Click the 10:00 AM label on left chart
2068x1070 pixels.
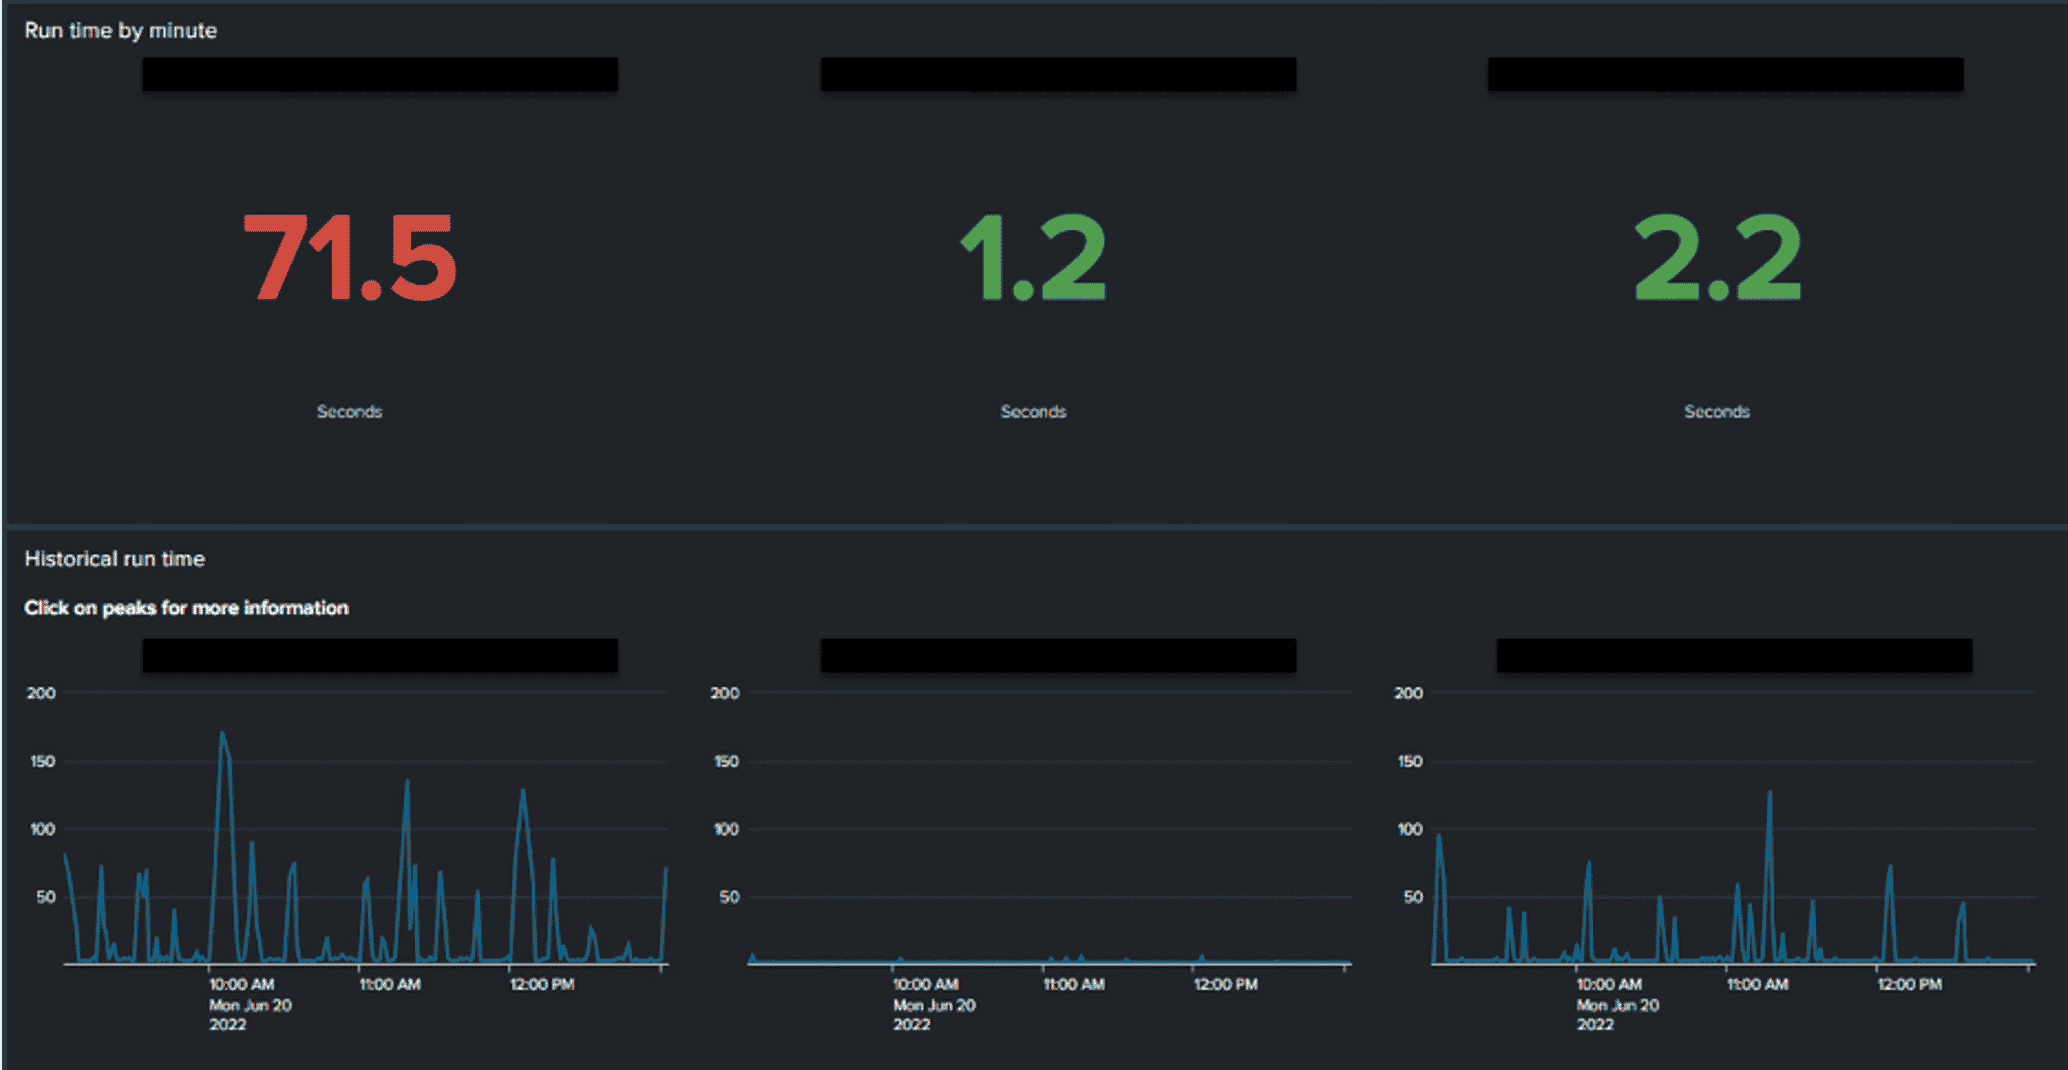coord(241,985)
